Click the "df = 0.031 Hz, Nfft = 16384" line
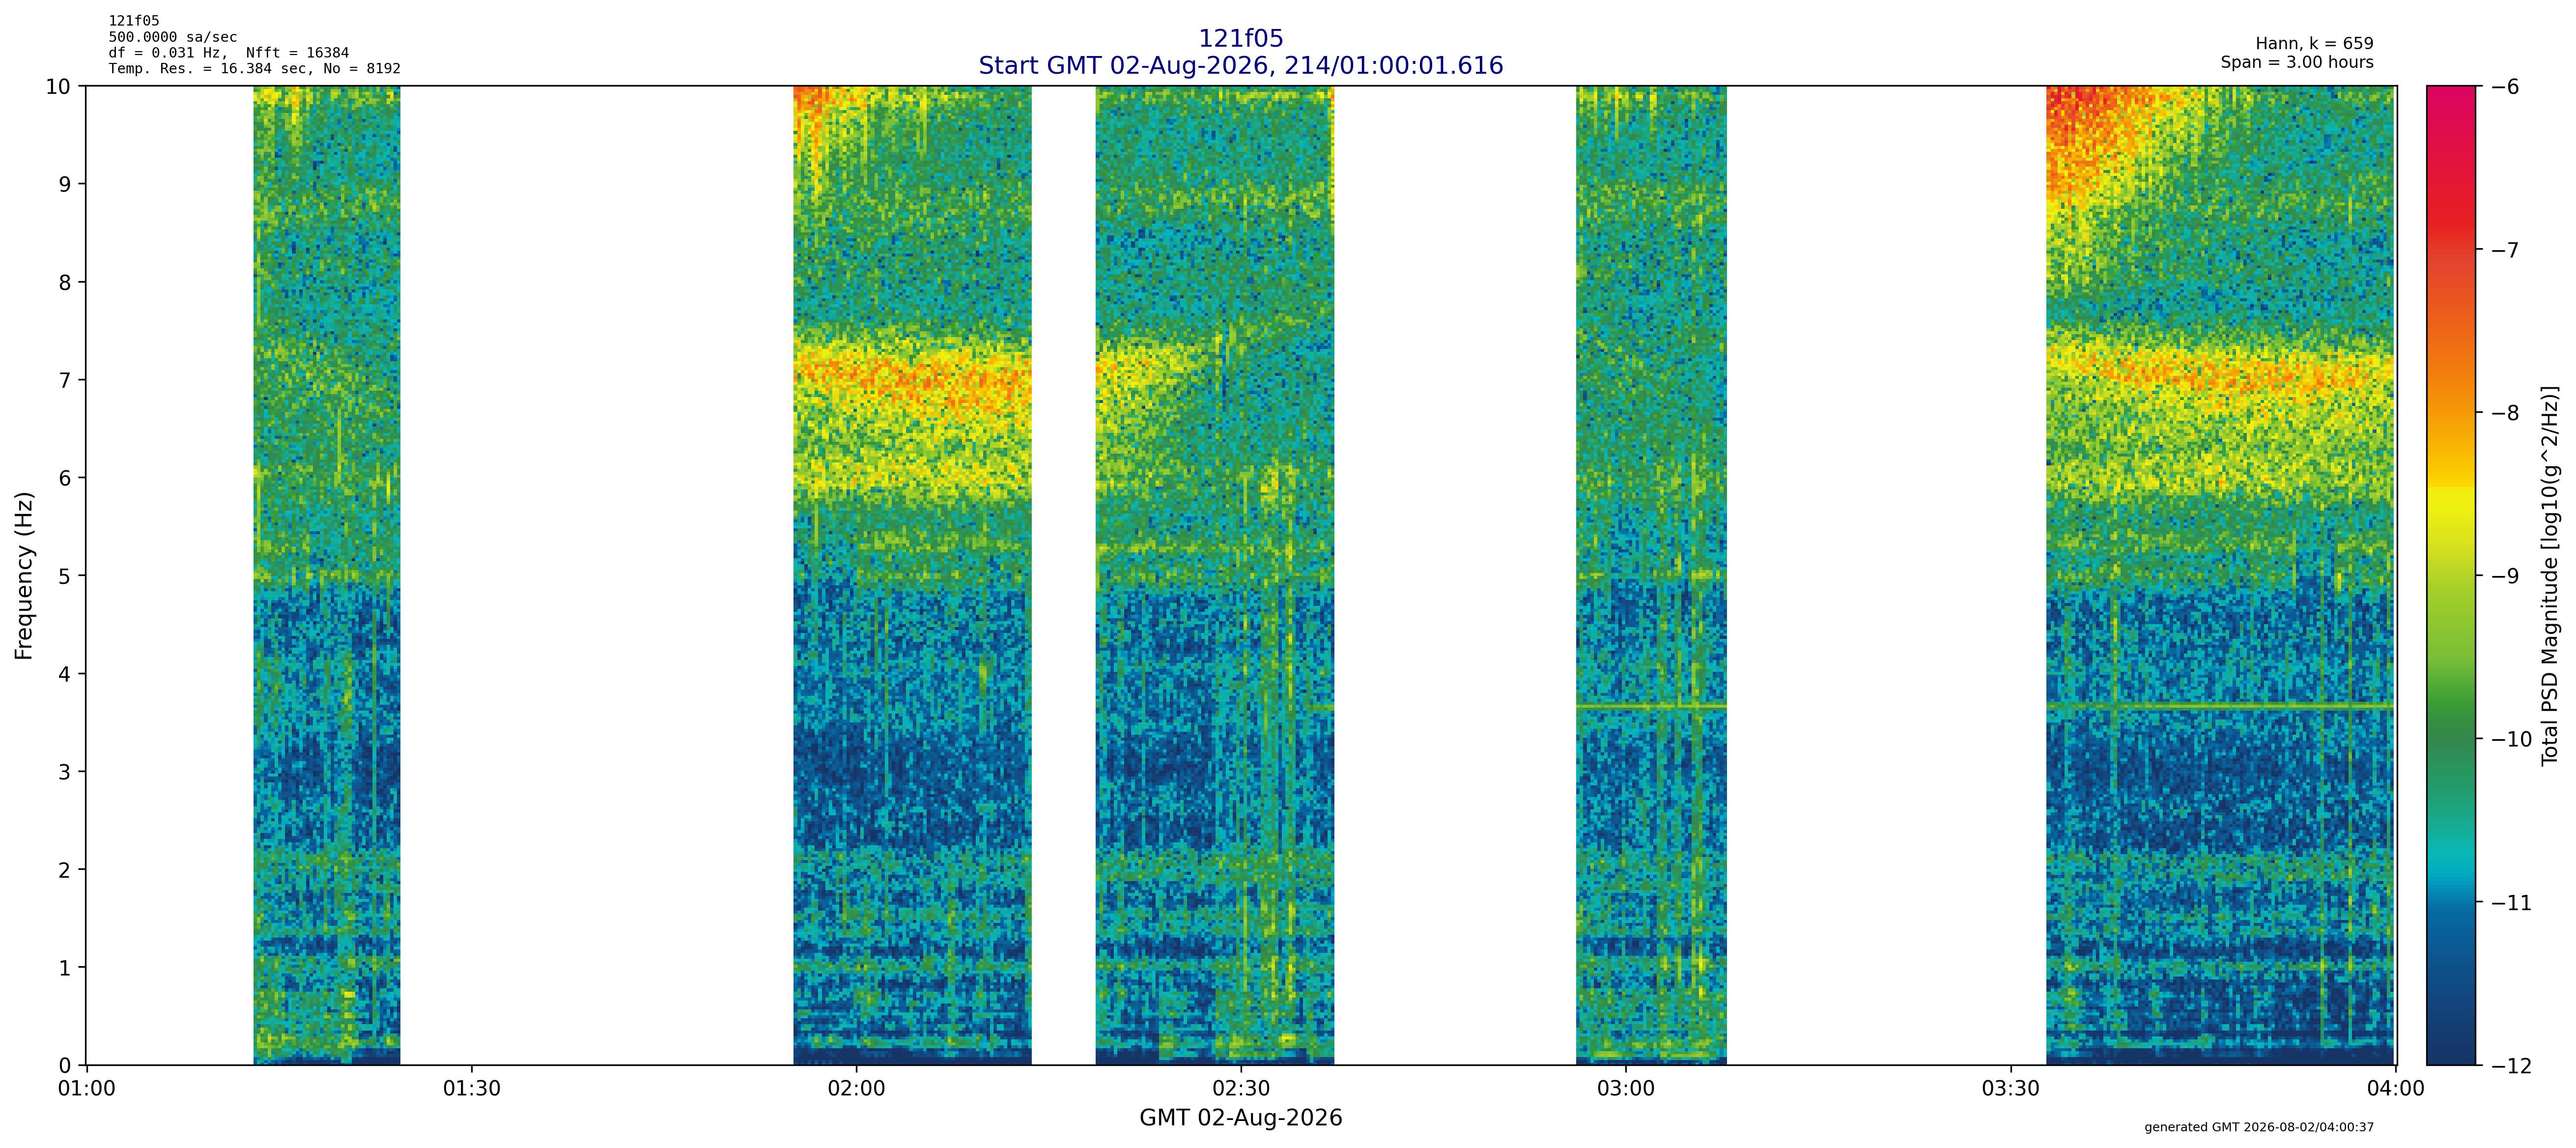Viewport: 2576px width, 1148px height. click(x=229, y=53)
